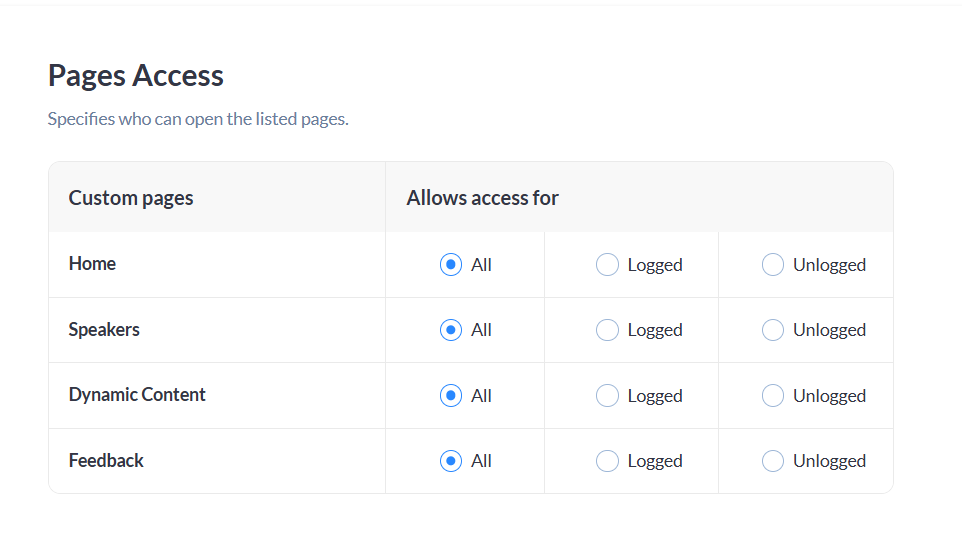Click the Speakers row label
Image resolution: width=962 pixels, height=539 pixels.
[x=104, y=329]
